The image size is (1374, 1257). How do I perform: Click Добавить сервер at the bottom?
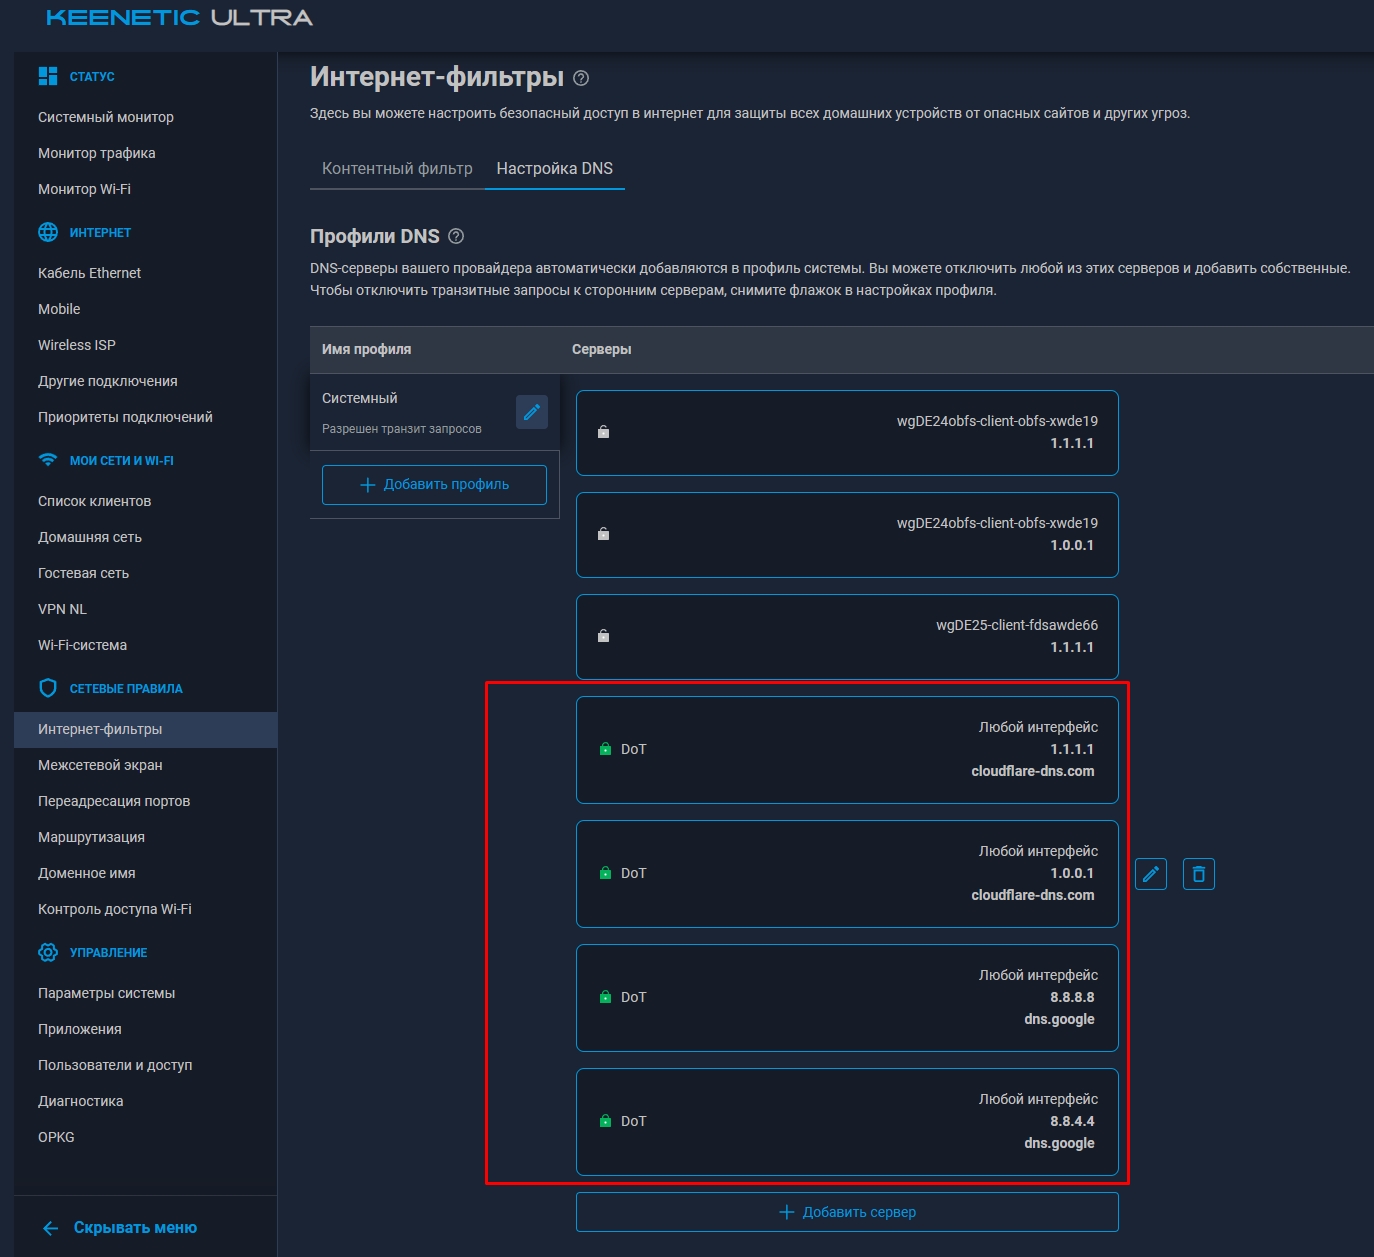[847, 1211]
